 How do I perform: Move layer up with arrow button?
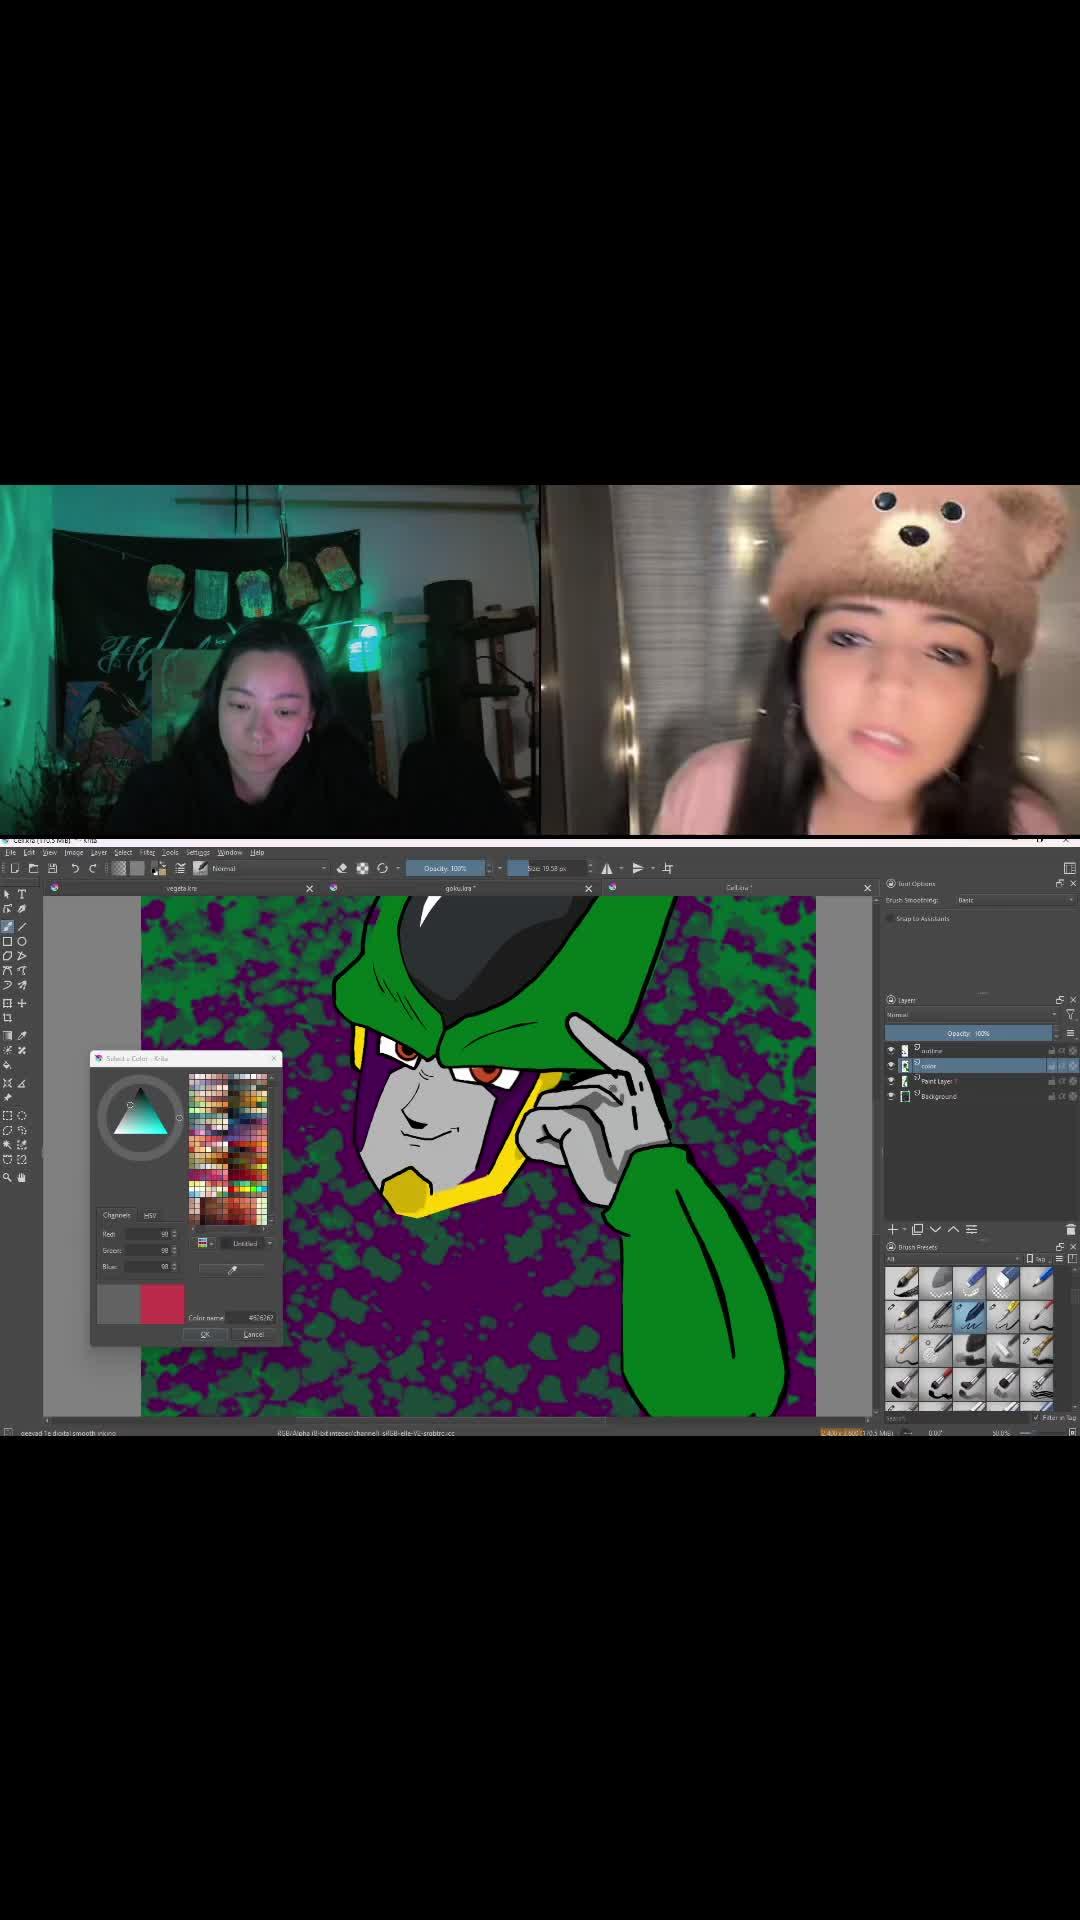click(x=954, y=1229)
